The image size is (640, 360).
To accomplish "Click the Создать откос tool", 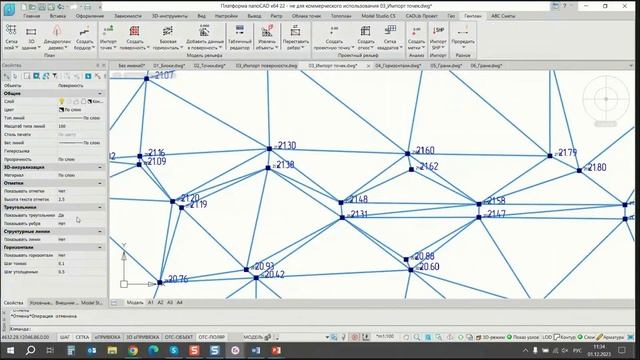I will coord(366,37).
